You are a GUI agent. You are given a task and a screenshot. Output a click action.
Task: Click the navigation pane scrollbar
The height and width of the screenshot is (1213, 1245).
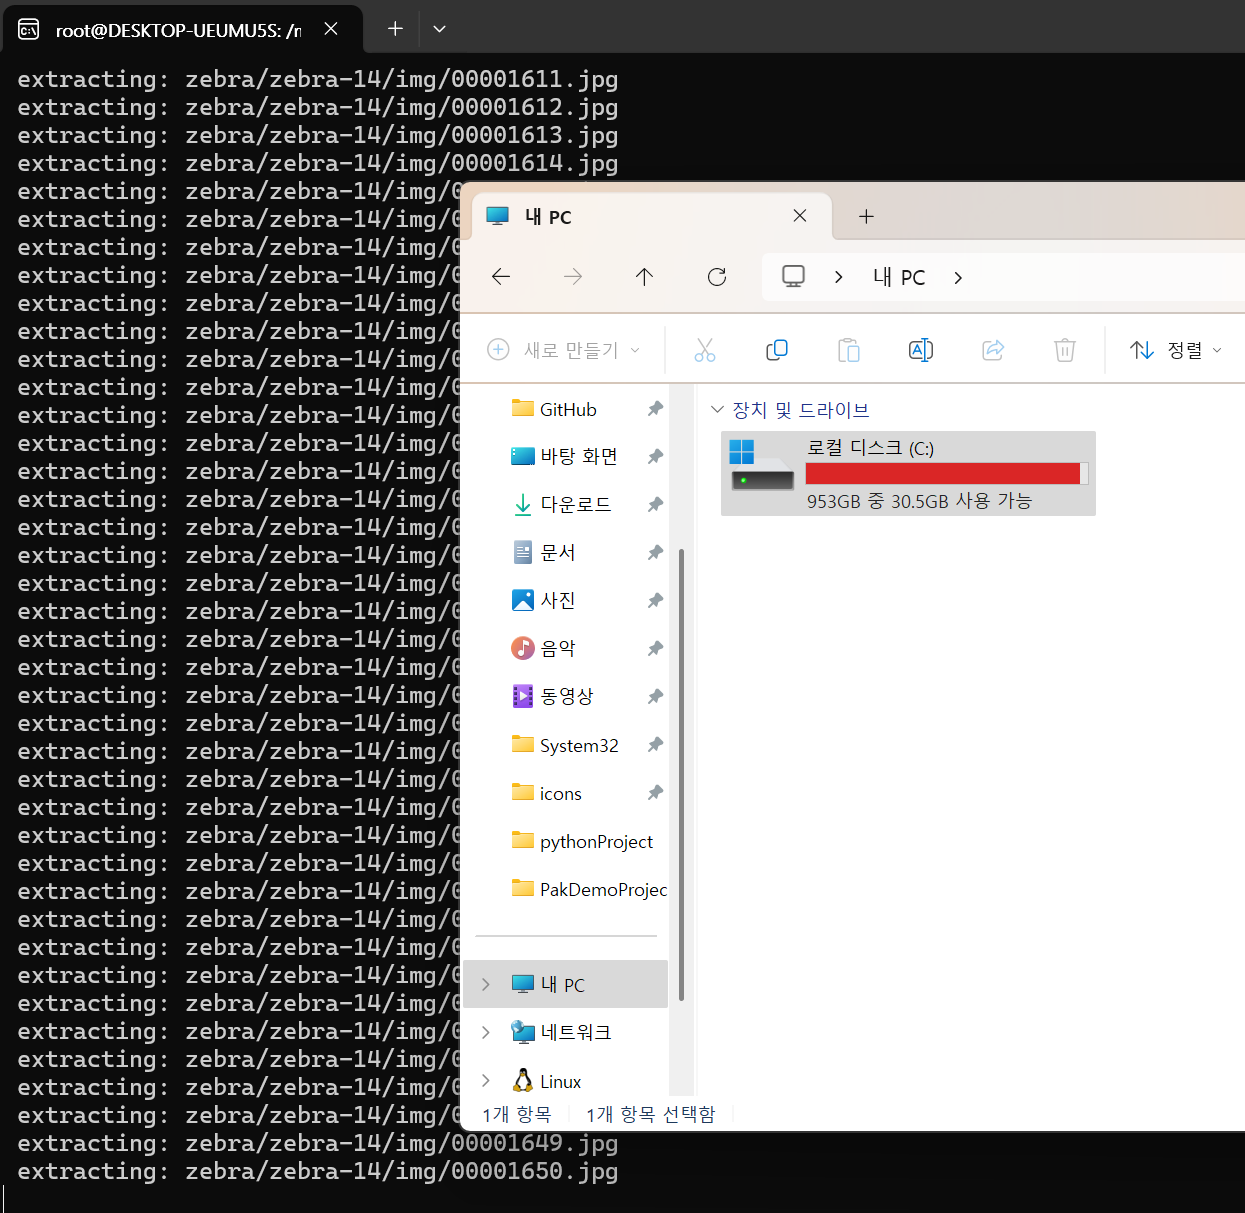pos(681,775)
